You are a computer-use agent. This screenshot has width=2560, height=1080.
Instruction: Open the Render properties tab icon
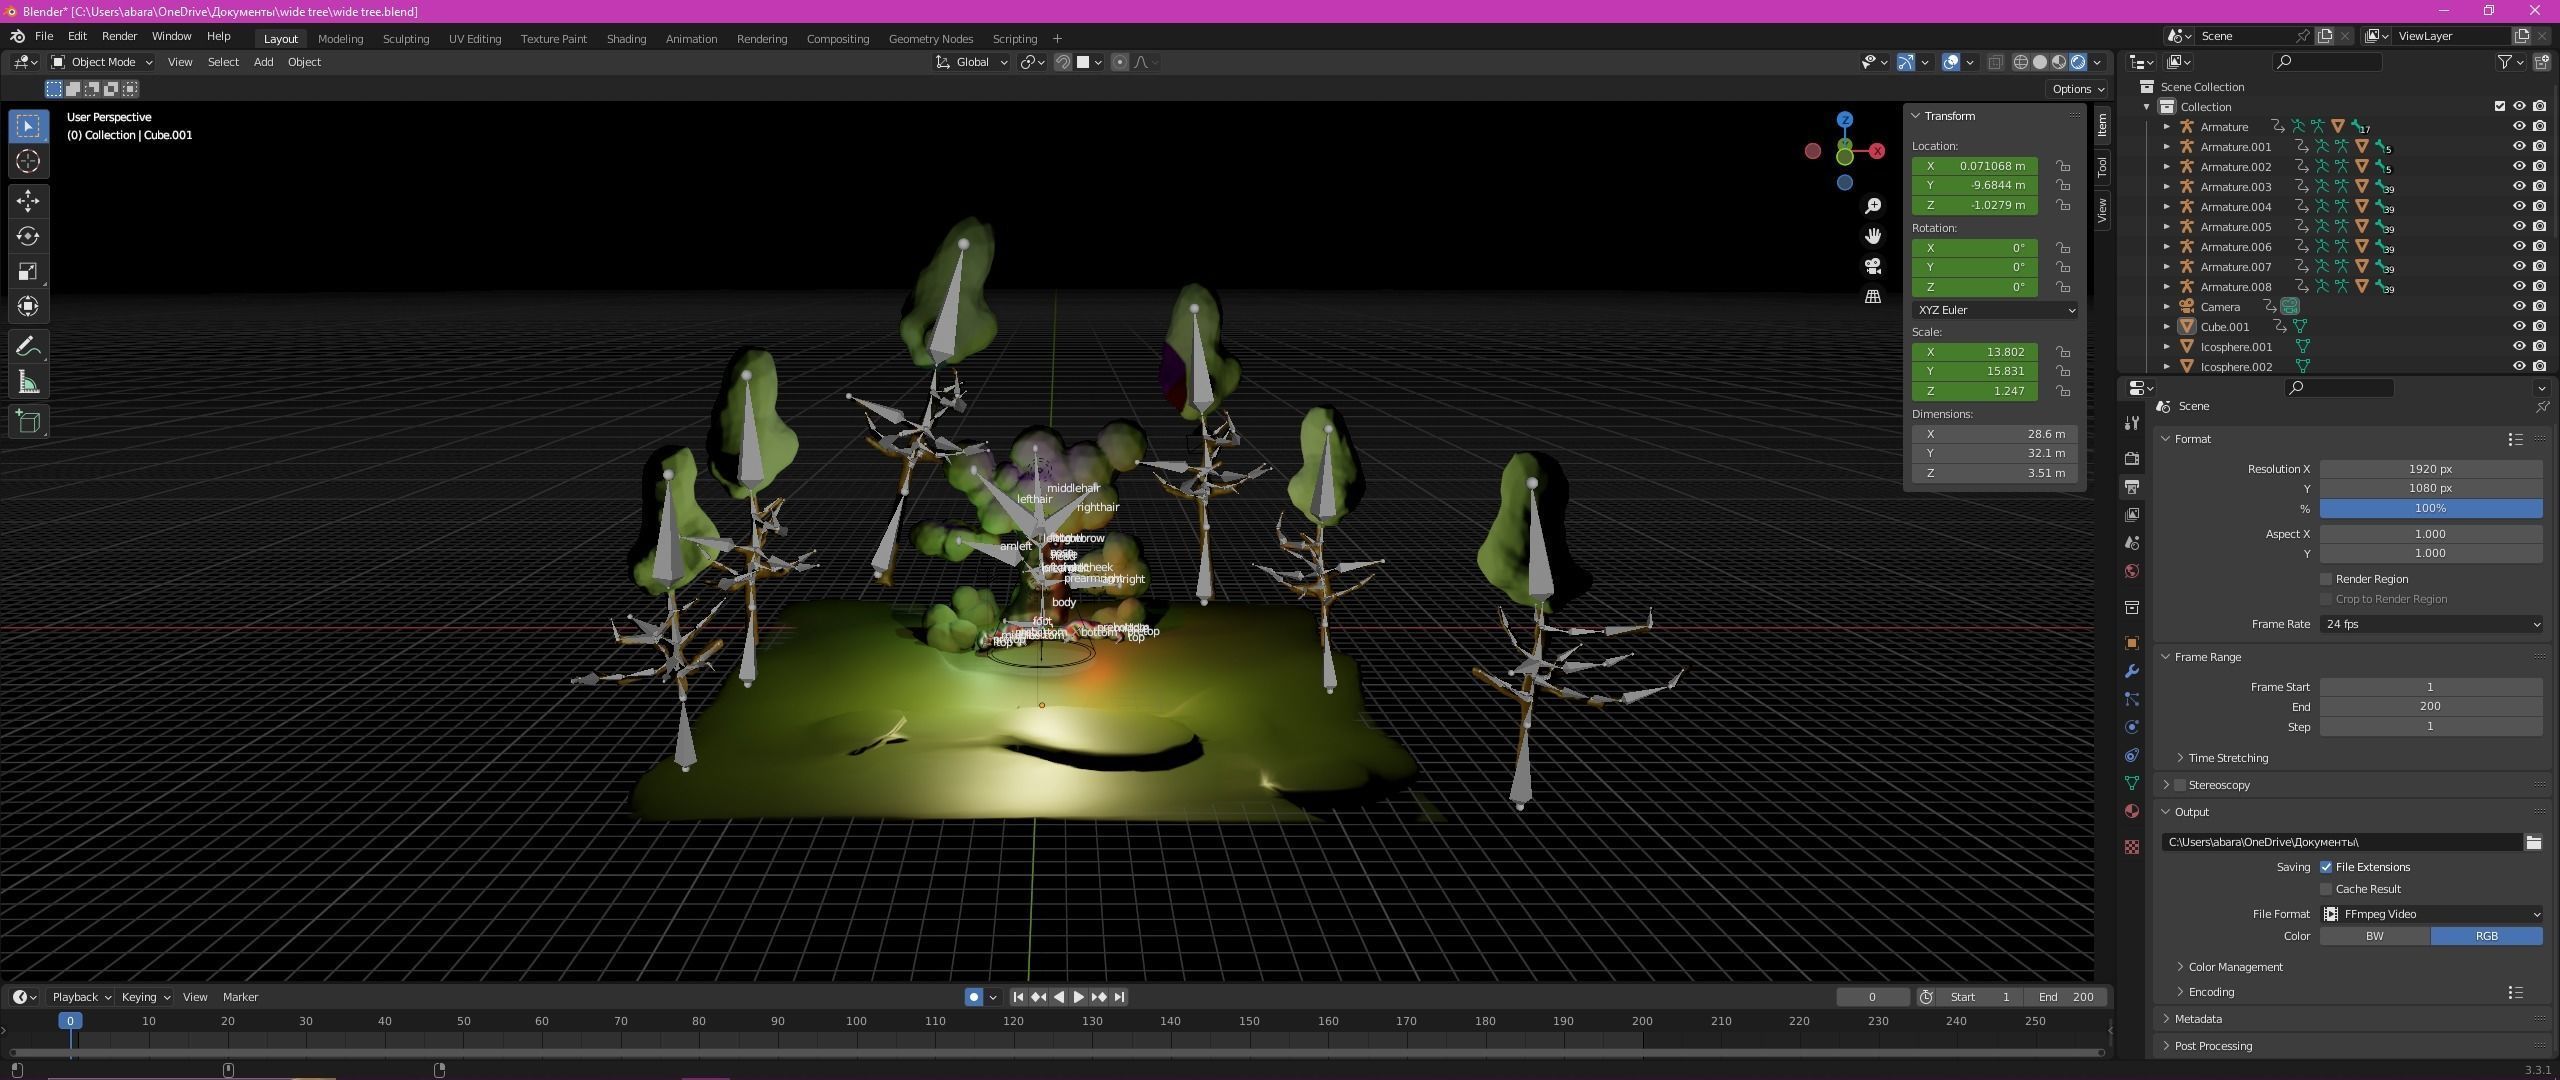[2132, 458]
